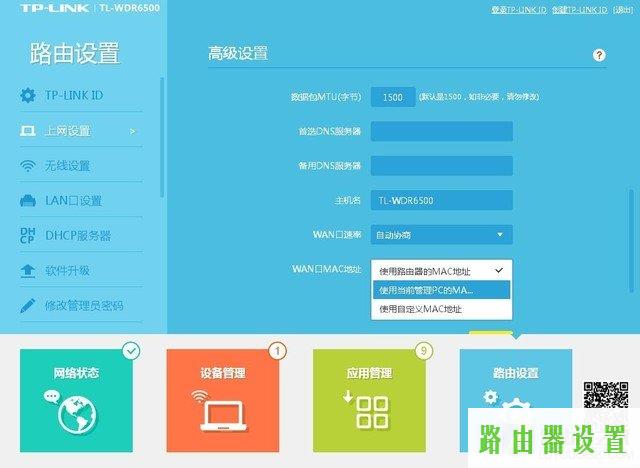Viewport: 640px width, 468px height.
Task: Open the 设备管理 tile
Action: tap(223, 400)
